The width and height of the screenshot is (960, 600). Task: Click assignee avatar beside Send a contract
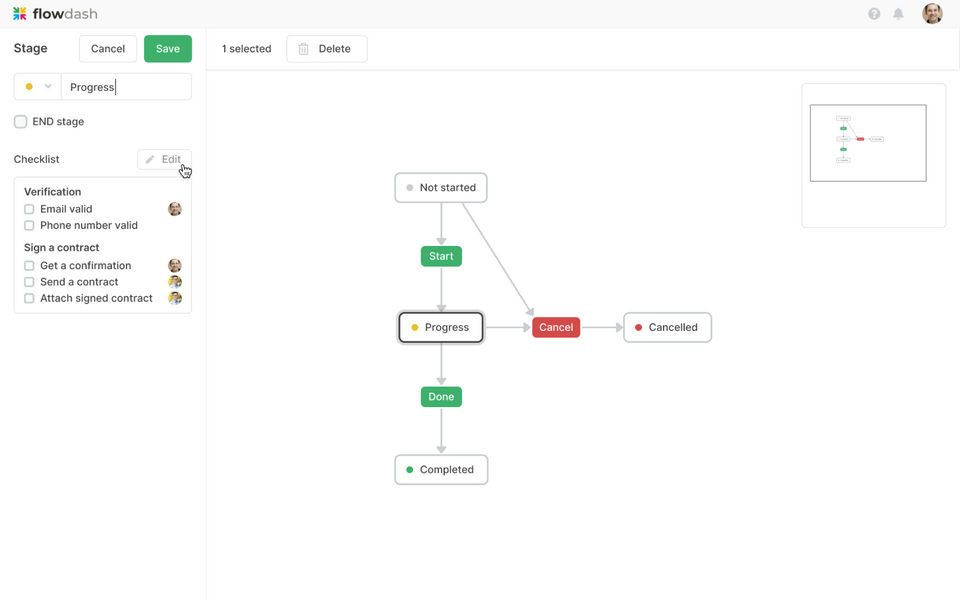[x=175, y=282]
